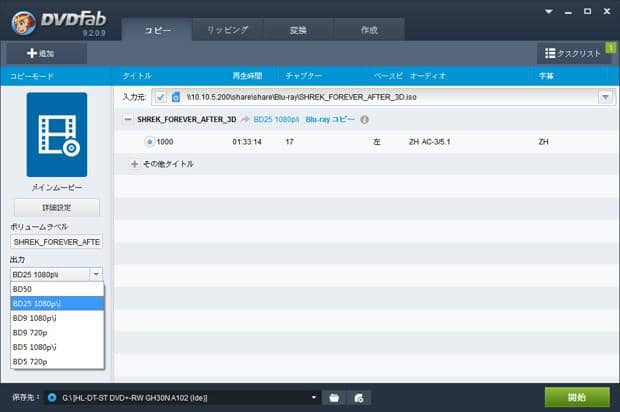The image size is (620, 412).
Task: Click the save destination drive field
Action: [182, 397]
